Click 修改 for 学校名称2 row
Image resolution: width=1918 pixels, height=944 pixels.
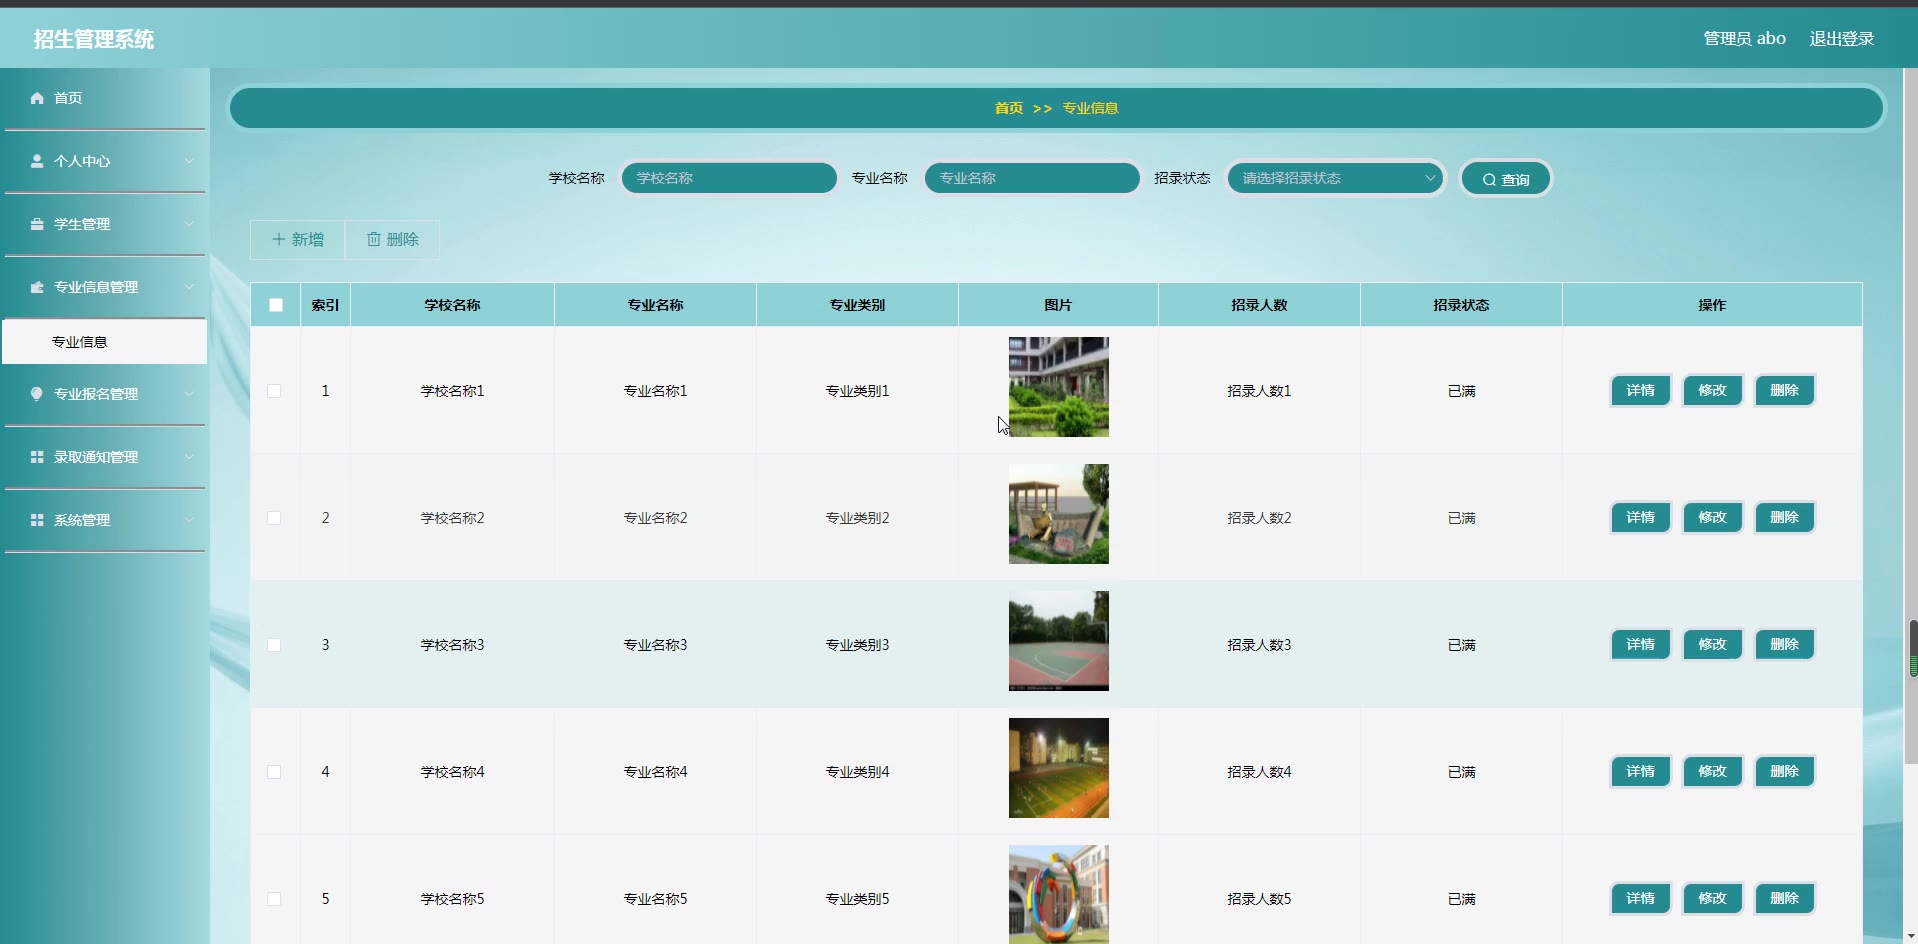click(x=1712, y=518)
